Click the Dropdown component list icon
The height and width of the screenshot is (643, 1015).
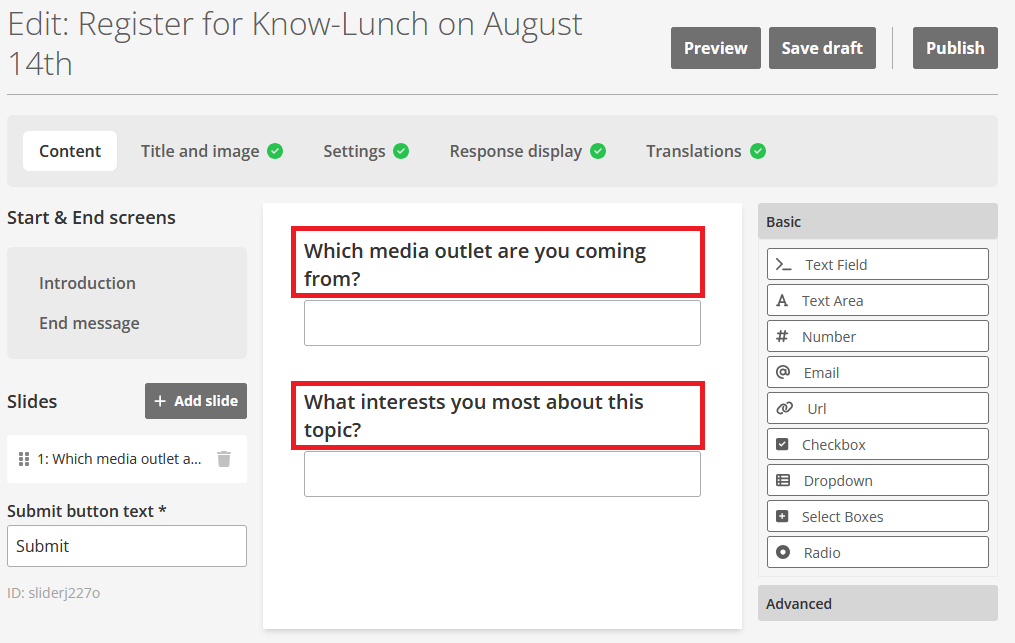783,481
